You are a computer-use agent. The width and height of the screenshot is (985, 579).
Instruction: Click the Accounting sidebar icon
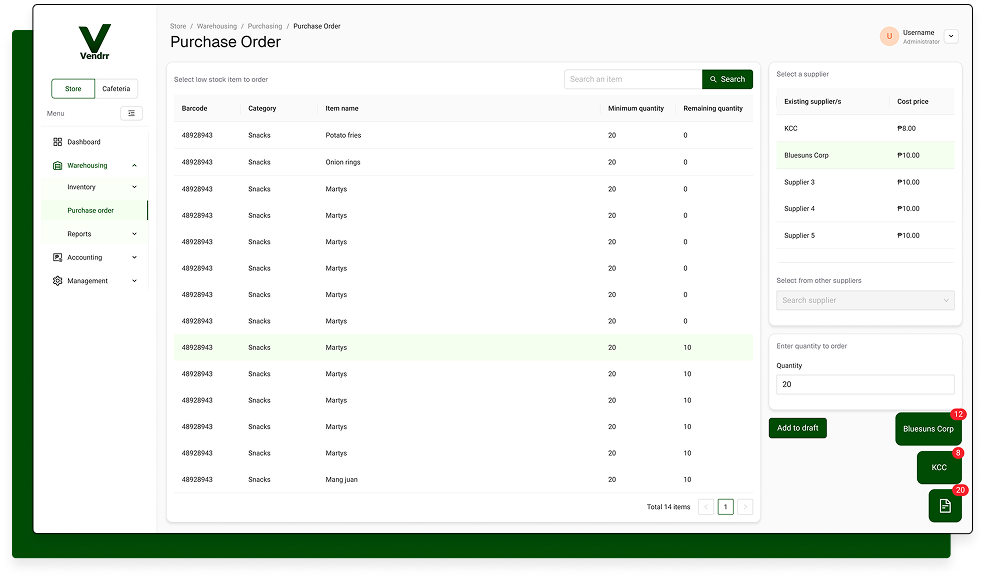[58, 258]
